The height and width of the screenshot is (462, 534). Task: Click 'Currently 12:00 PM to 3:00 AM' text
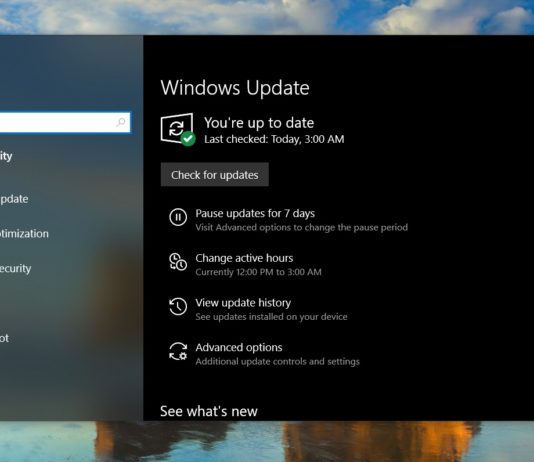(x=258, y=272)
